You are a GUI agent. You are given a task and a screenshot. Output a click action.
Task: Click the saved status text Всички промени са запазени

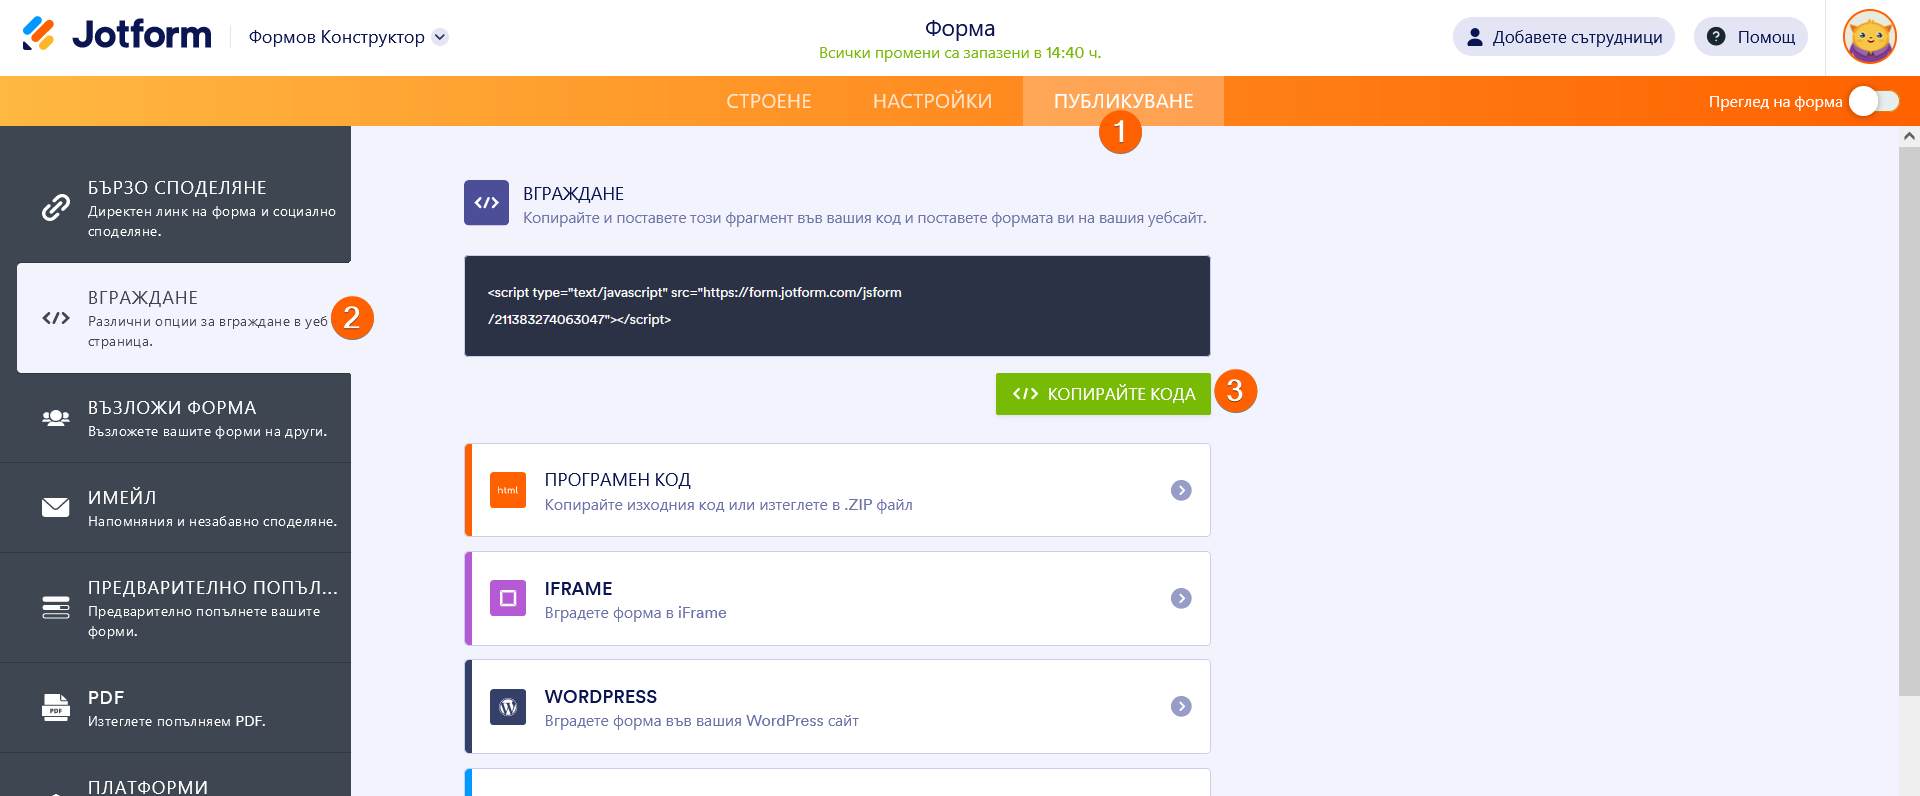(960, 53)
